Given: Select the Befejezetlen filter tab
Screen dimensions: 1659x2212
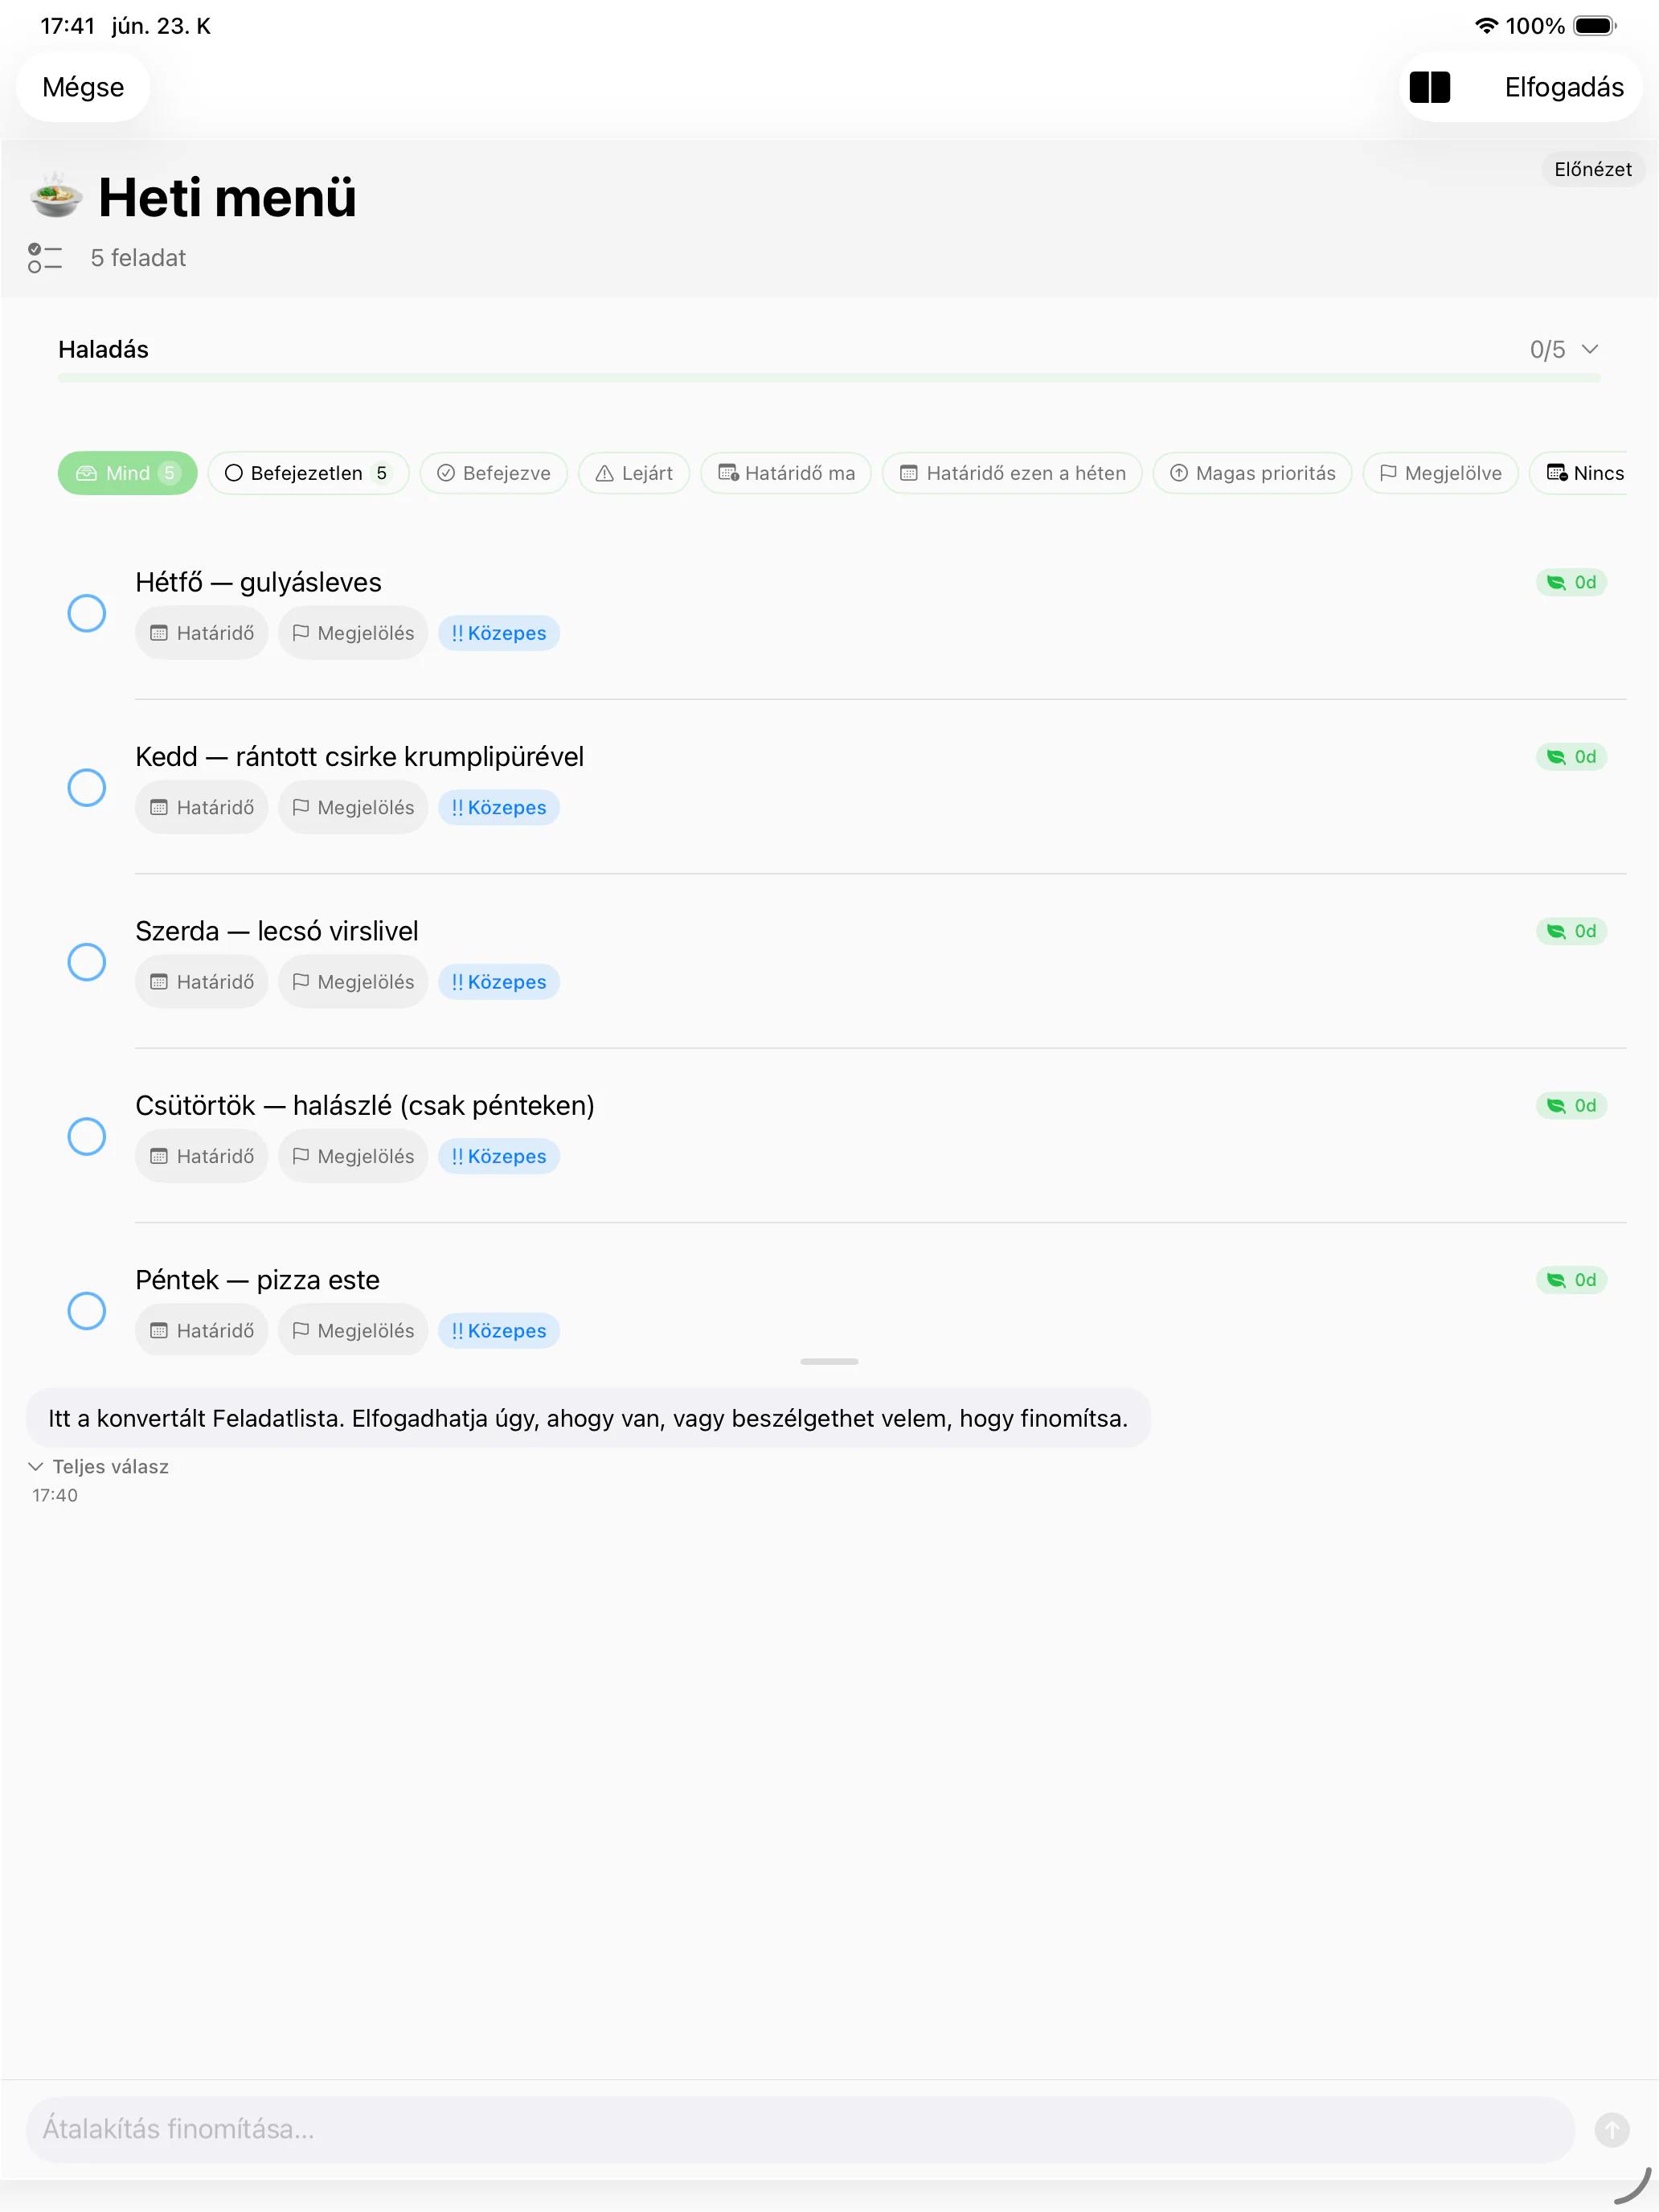Looking at the screenshot, I should point(308,473).
